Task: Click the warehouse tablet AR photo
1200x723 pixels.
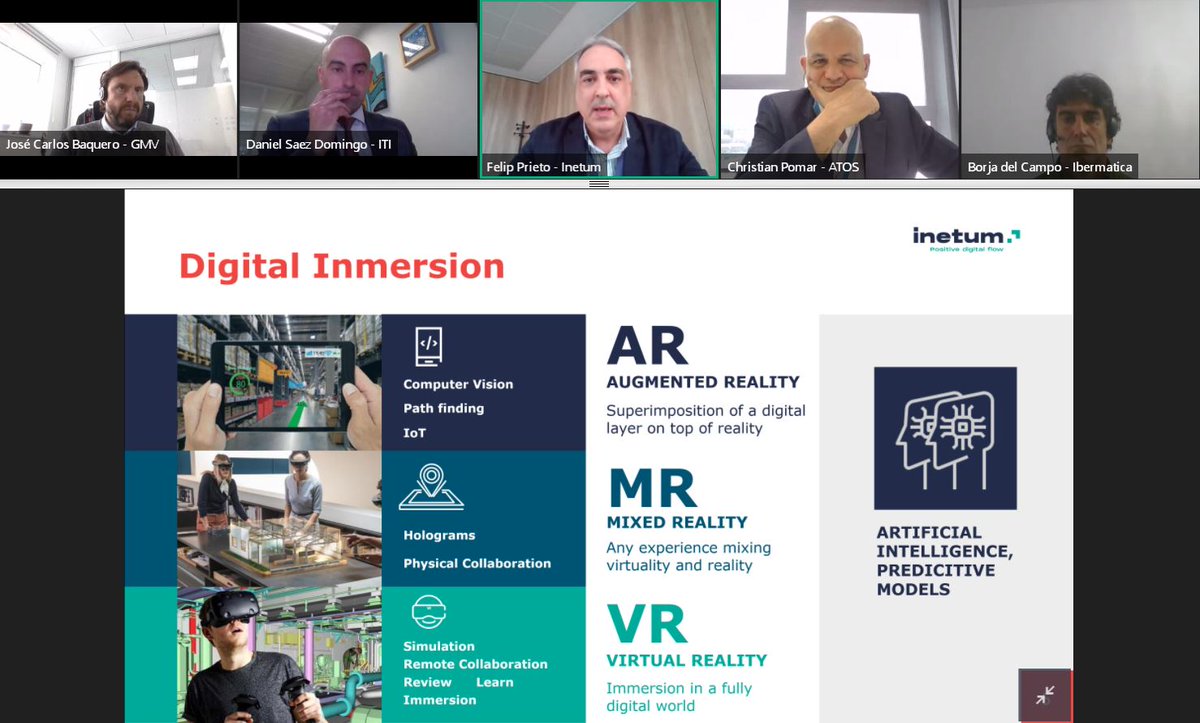Action: [279, 382]
